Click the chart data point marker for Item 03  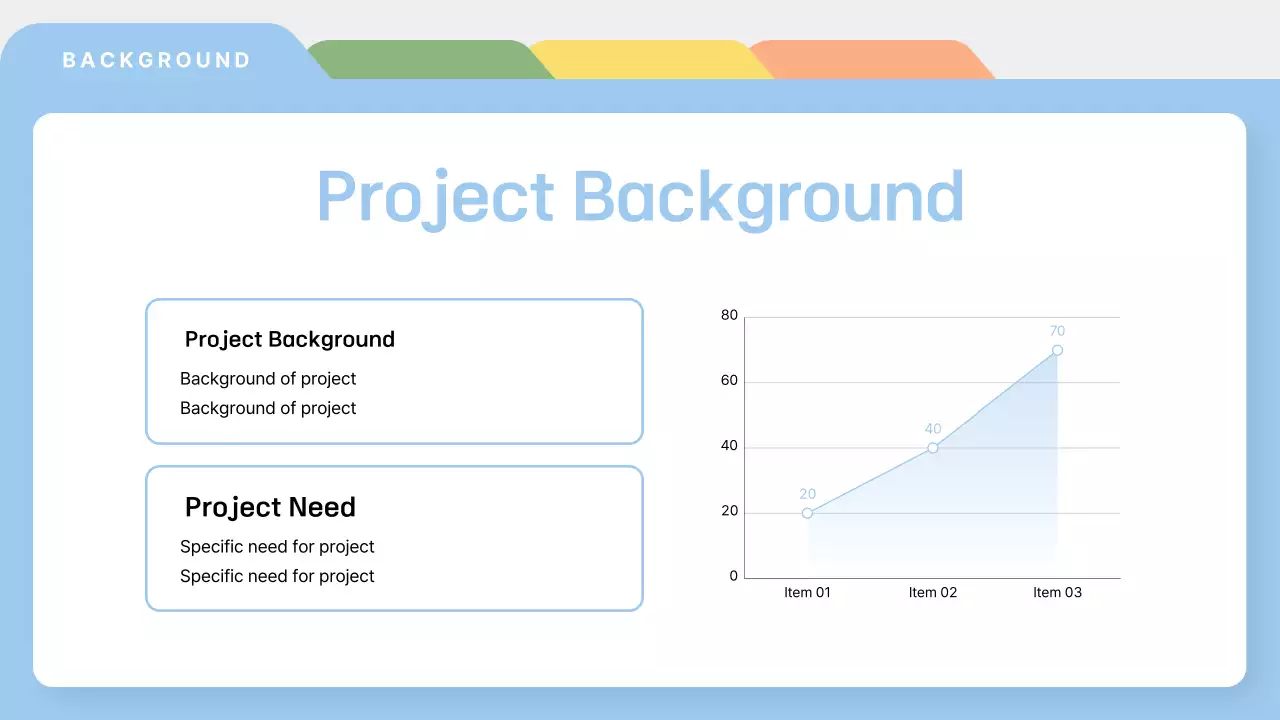(1057, 350)
